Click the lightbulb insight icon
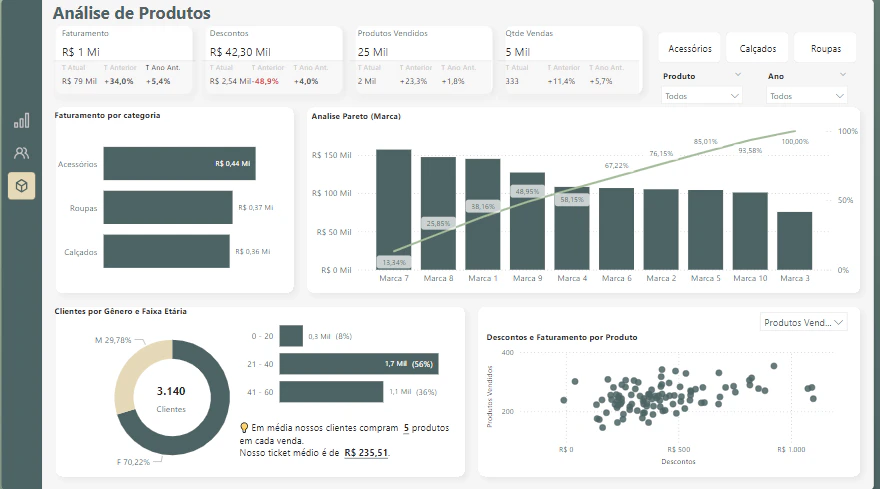 coord(244,428)
